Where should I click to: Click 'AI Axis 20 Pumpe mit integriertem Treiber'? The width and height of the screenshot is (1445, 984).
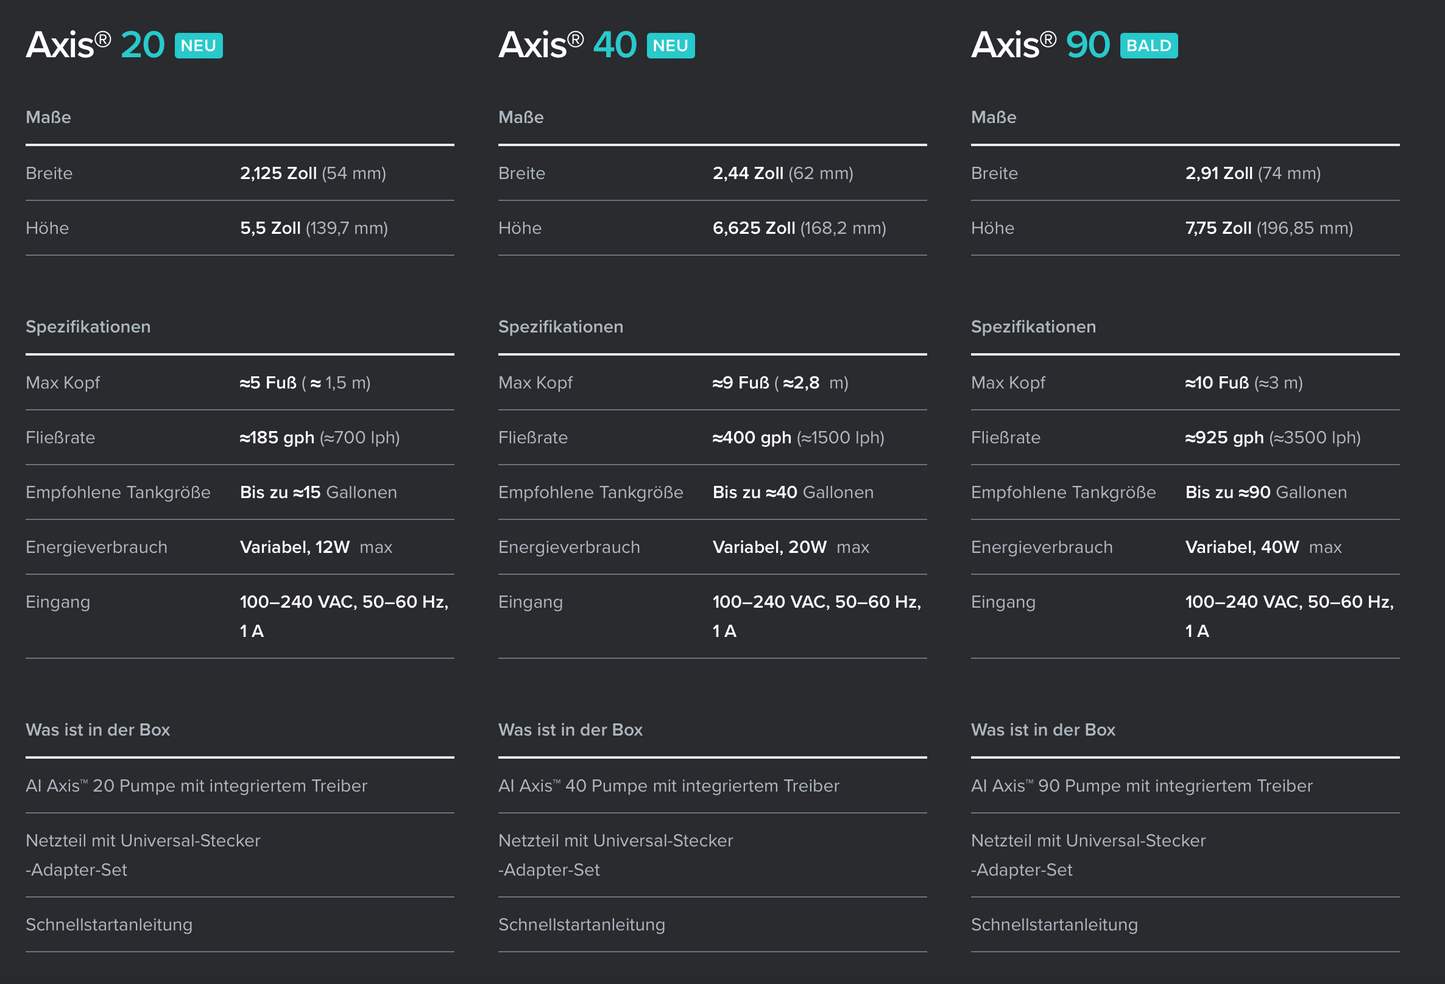[196, 786]
